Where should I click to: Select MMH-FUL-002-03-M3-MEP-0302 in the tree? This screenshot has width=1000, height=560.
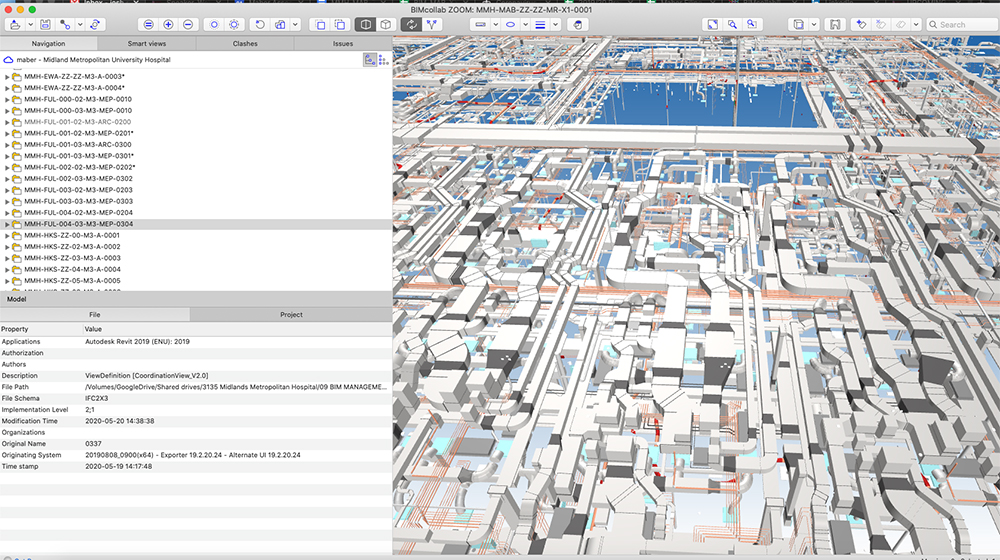coord(78,179)
